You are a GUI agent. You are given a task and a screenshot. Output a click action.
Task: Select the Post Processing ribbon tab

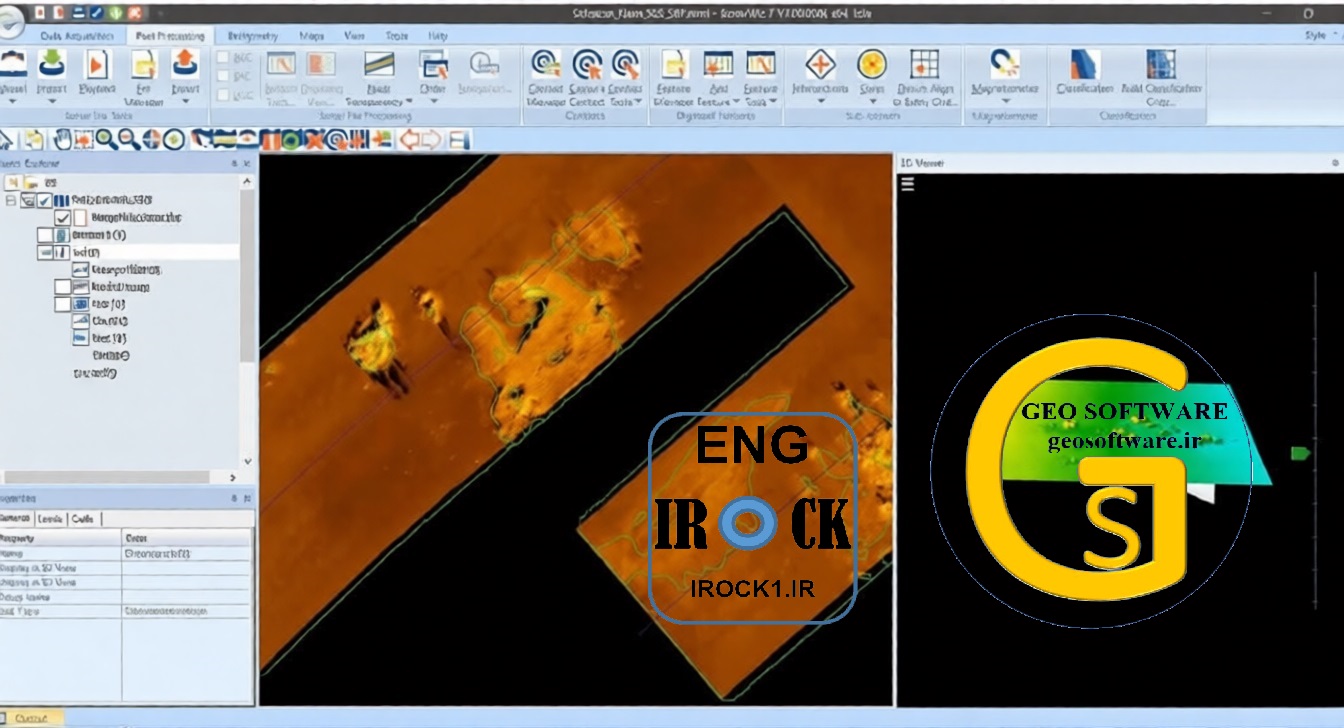tap(169, 36)
